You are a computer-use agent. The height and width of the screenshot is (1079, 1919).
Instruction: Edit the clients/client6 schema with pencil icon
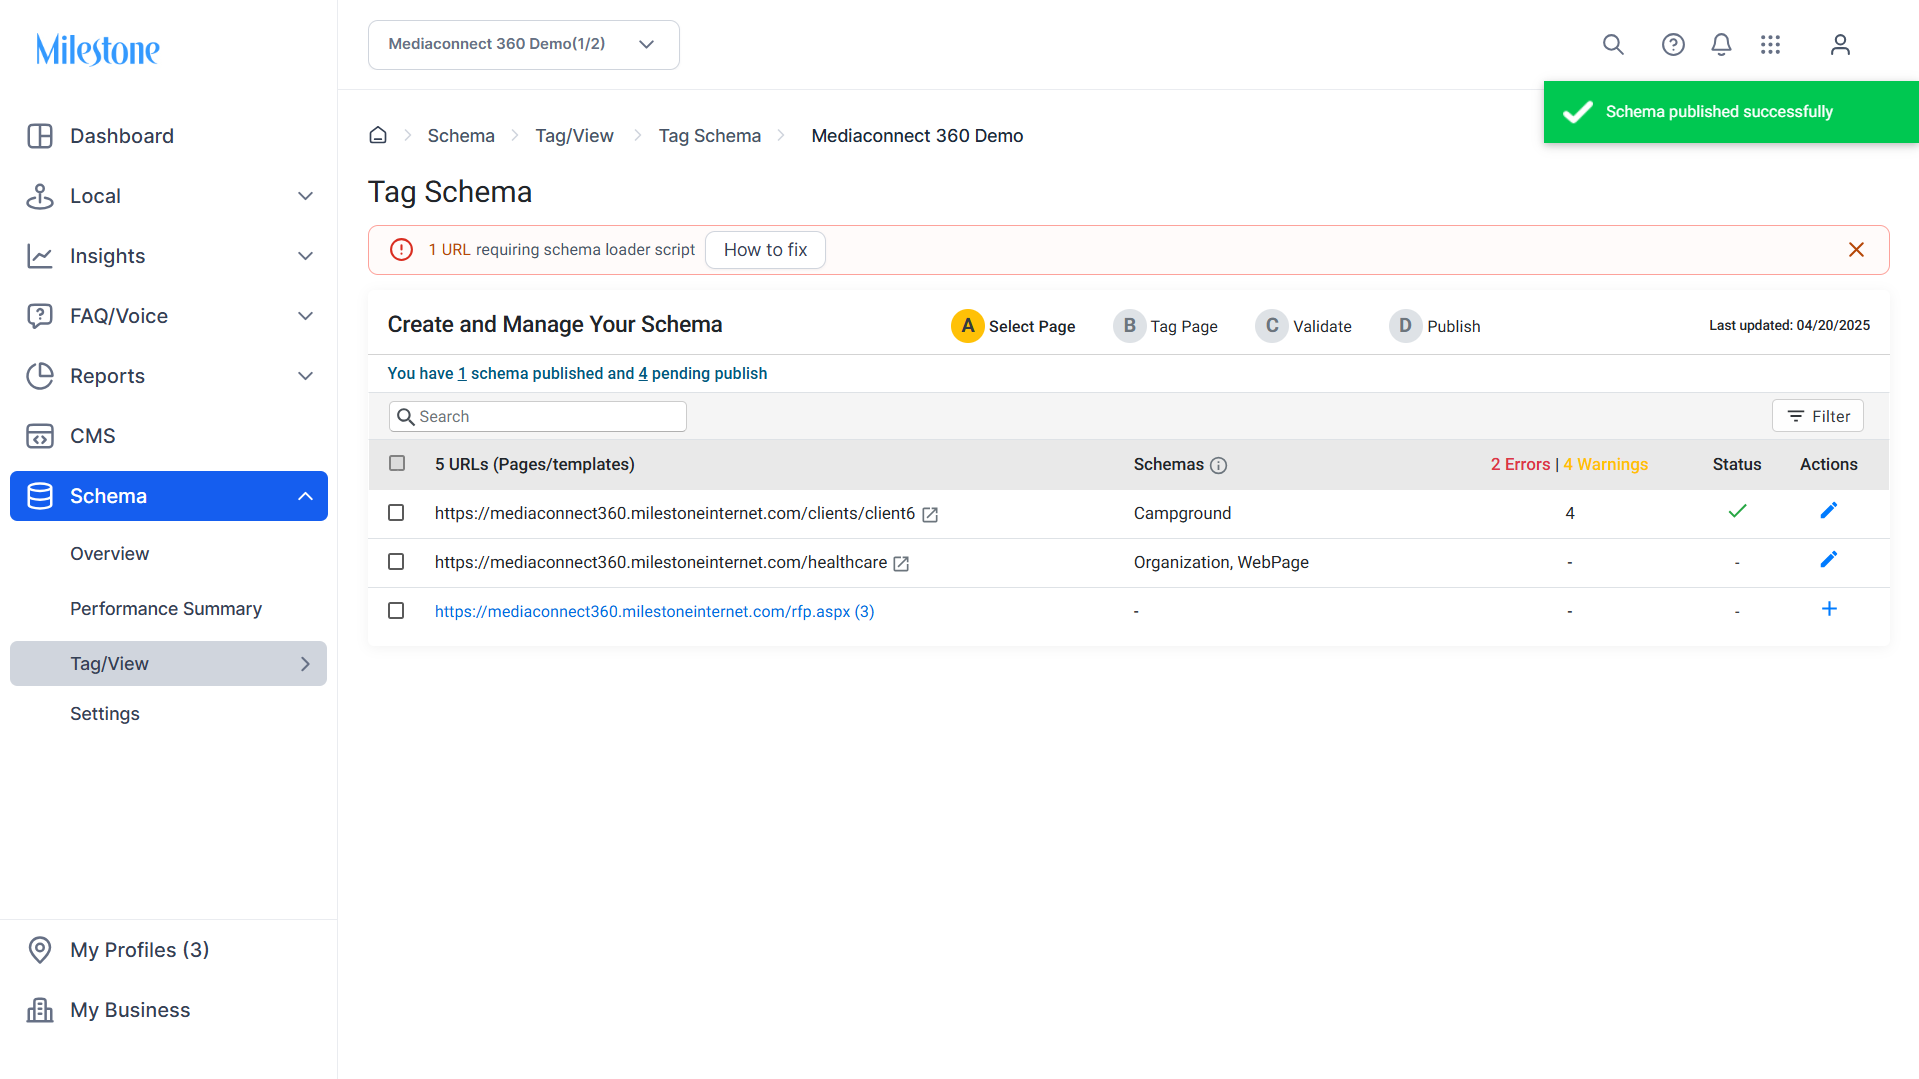click(1829, 511)
